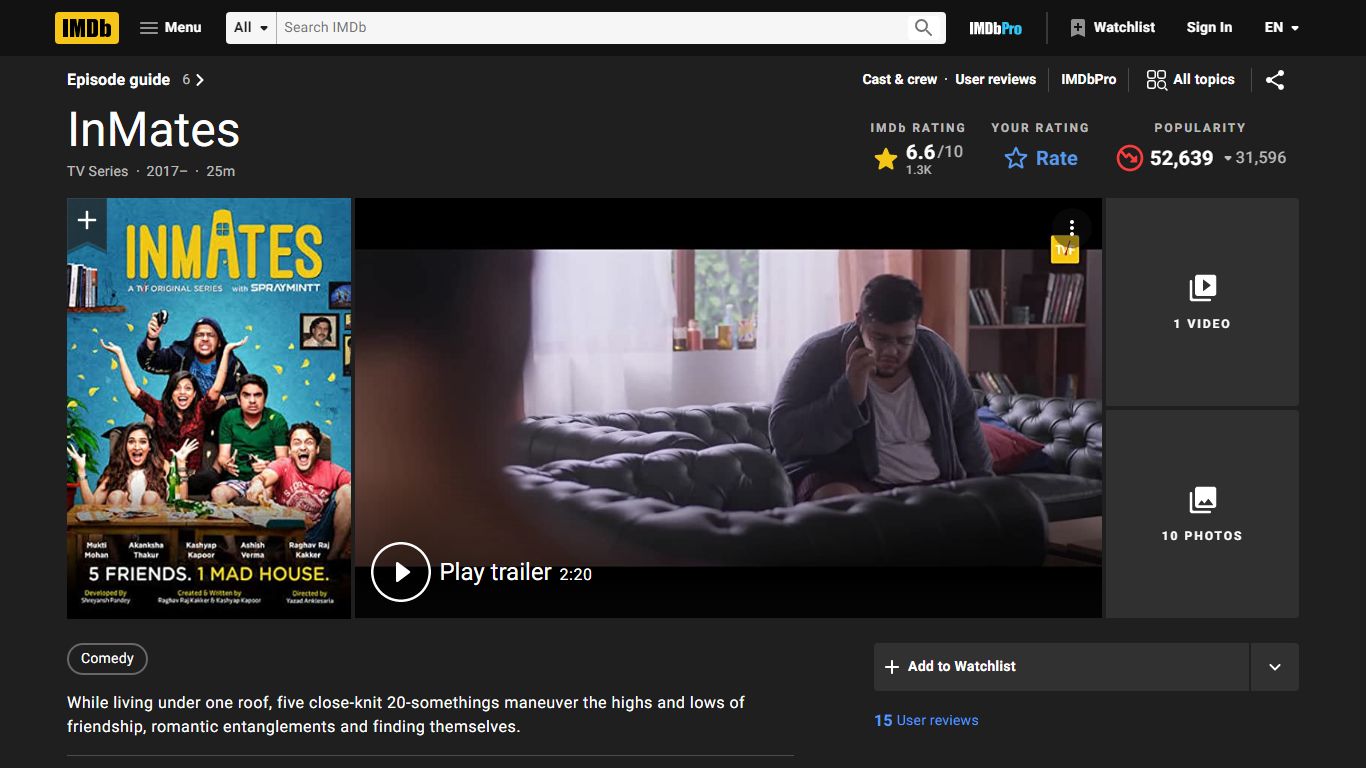Click Add to Watchlist button
The width and height of the screenshot is (1366, 768).
(x=1061, y=667)
